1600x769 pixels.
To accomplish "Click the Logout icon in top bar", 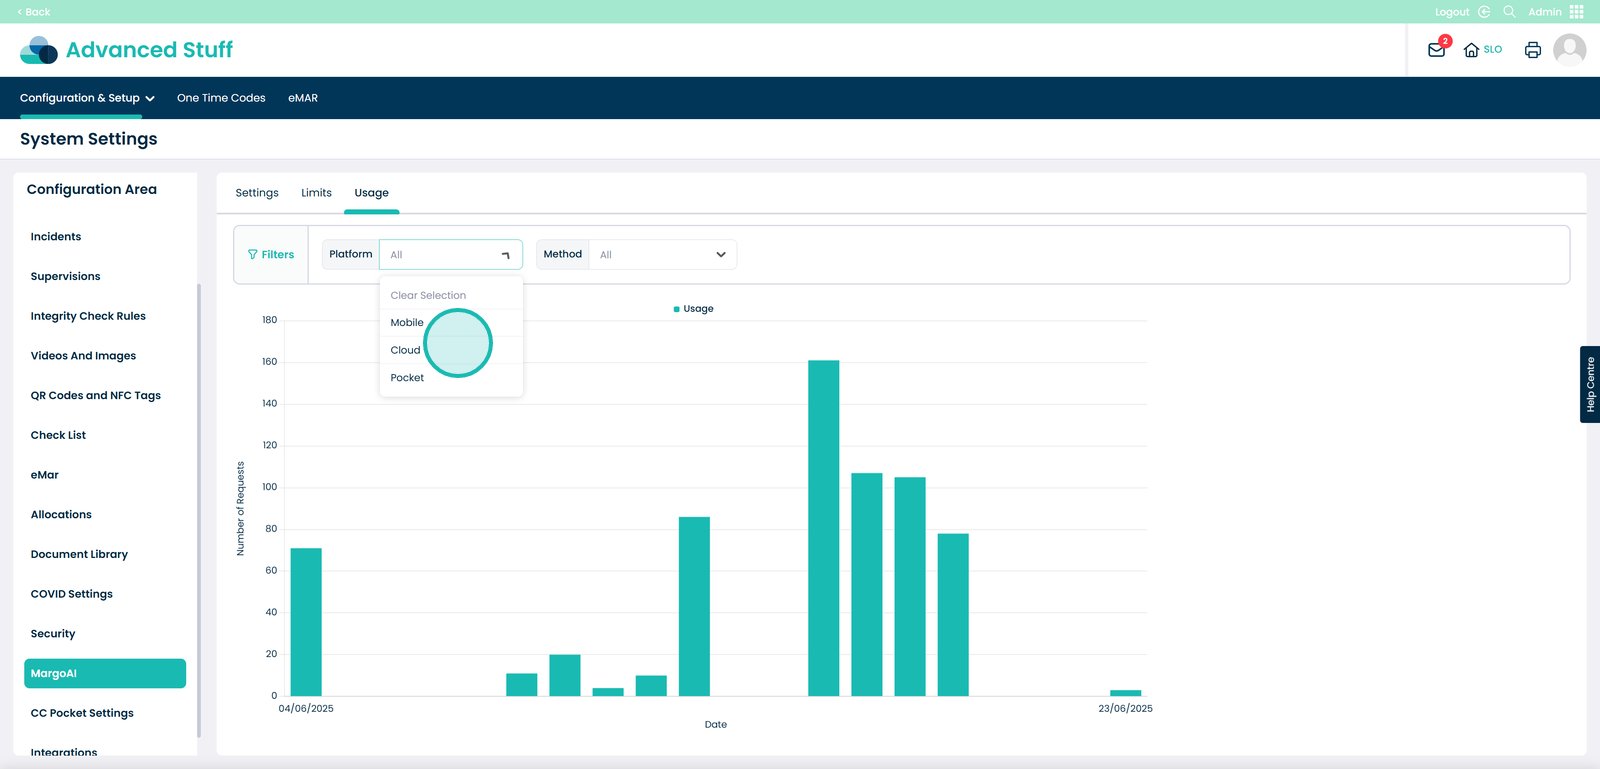I will coord(1484,12).
